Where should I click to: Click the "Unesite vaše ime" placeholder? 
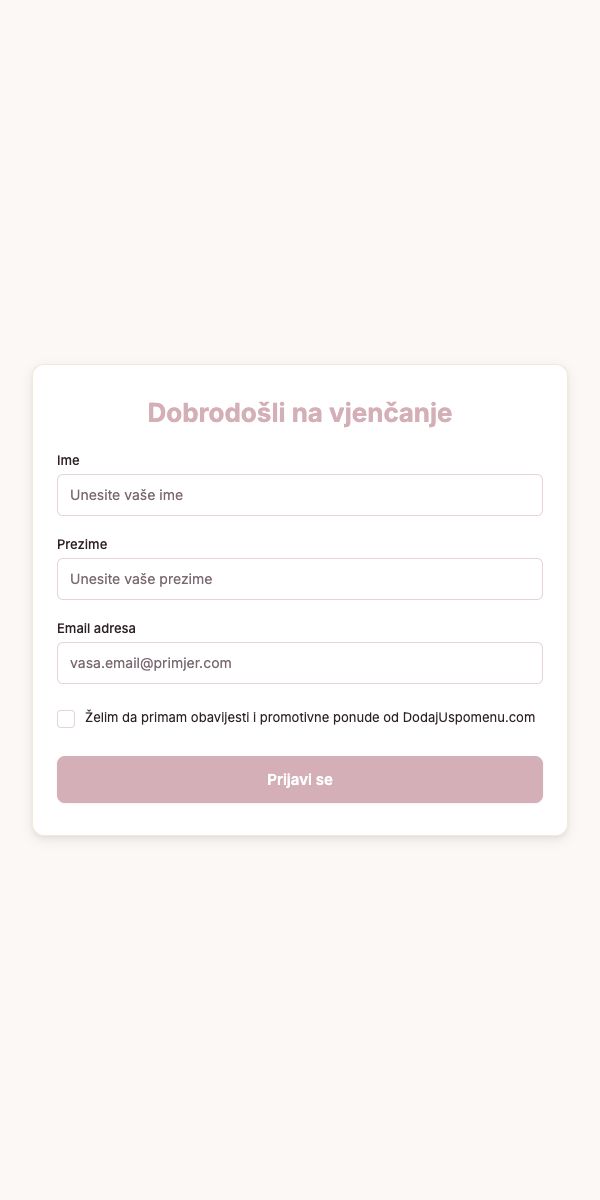pos(126,495)
